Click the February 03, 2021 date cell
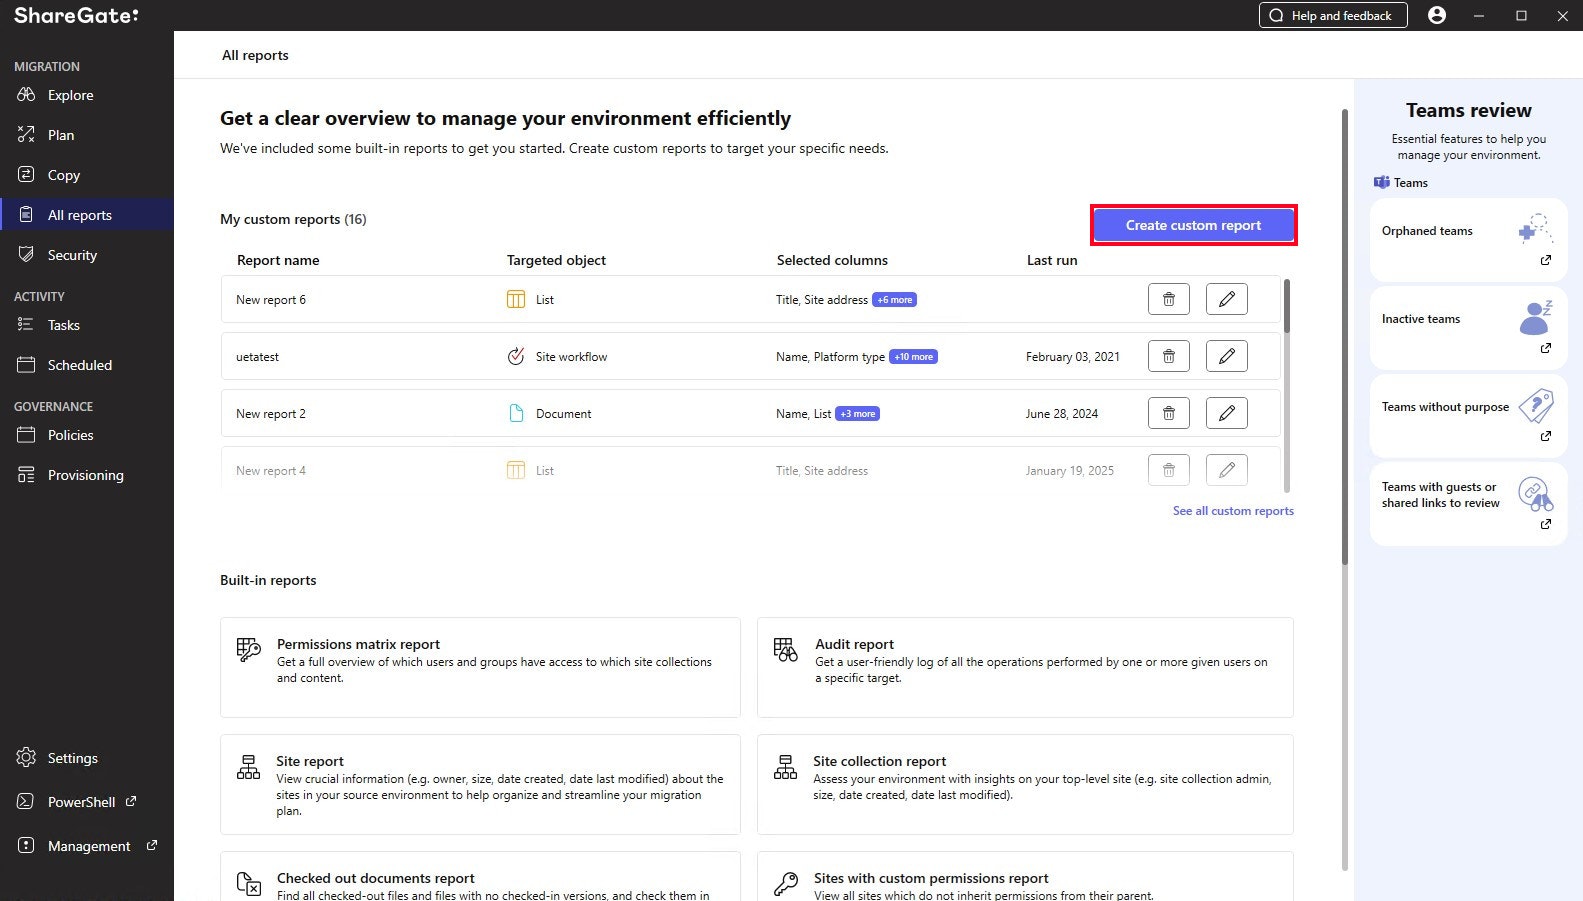The image size is (1583, 901). tap(1073, 357)
